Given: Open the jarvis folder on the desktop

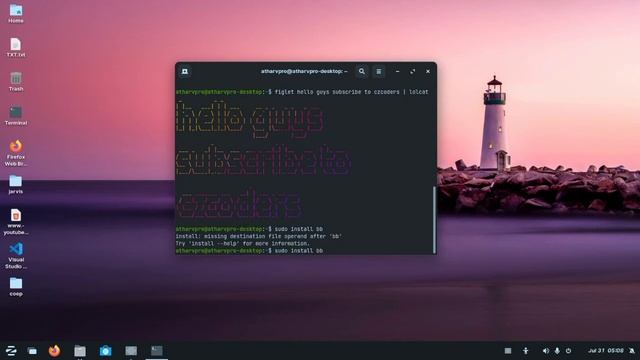Looking at the screenshot, I should click(x=16, y=184).
